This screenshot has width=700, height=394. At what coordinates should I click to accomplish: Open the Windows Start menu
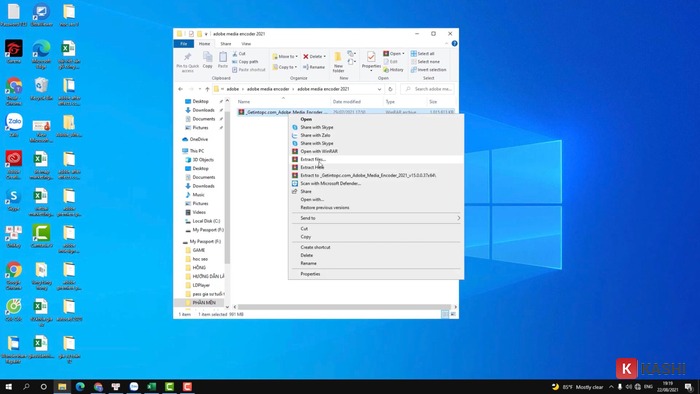pos(8,386)
